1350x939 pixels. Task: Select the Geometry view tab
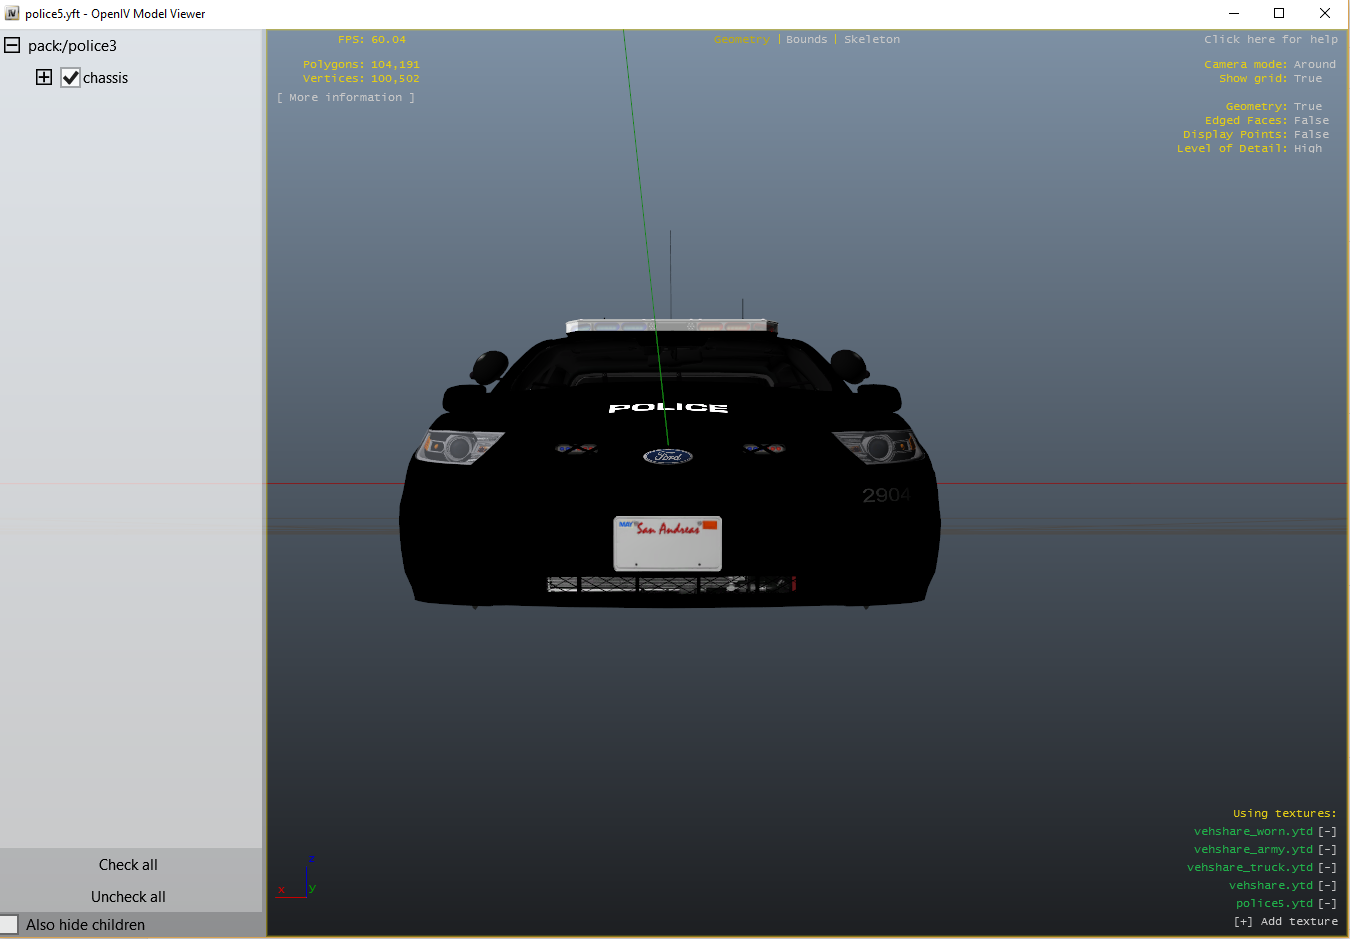[741, 40]
